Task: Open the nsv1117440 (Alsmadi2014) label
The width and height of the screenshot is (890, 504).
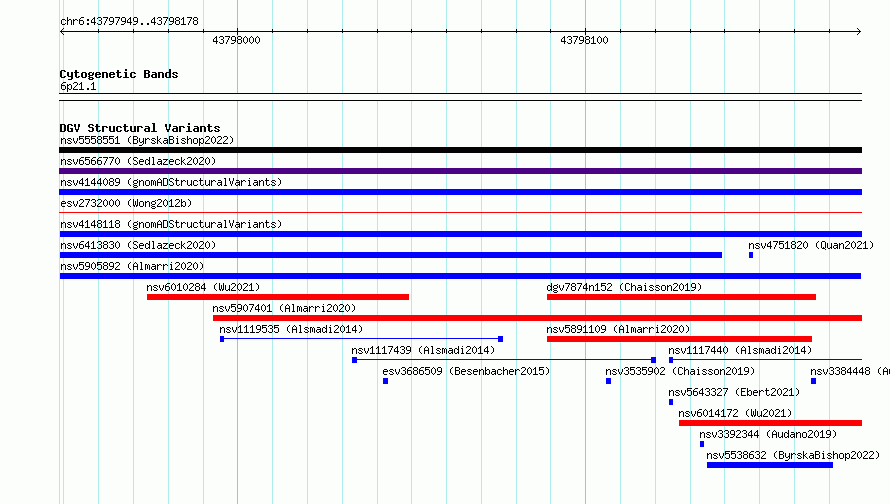Action: pos(740,350)
